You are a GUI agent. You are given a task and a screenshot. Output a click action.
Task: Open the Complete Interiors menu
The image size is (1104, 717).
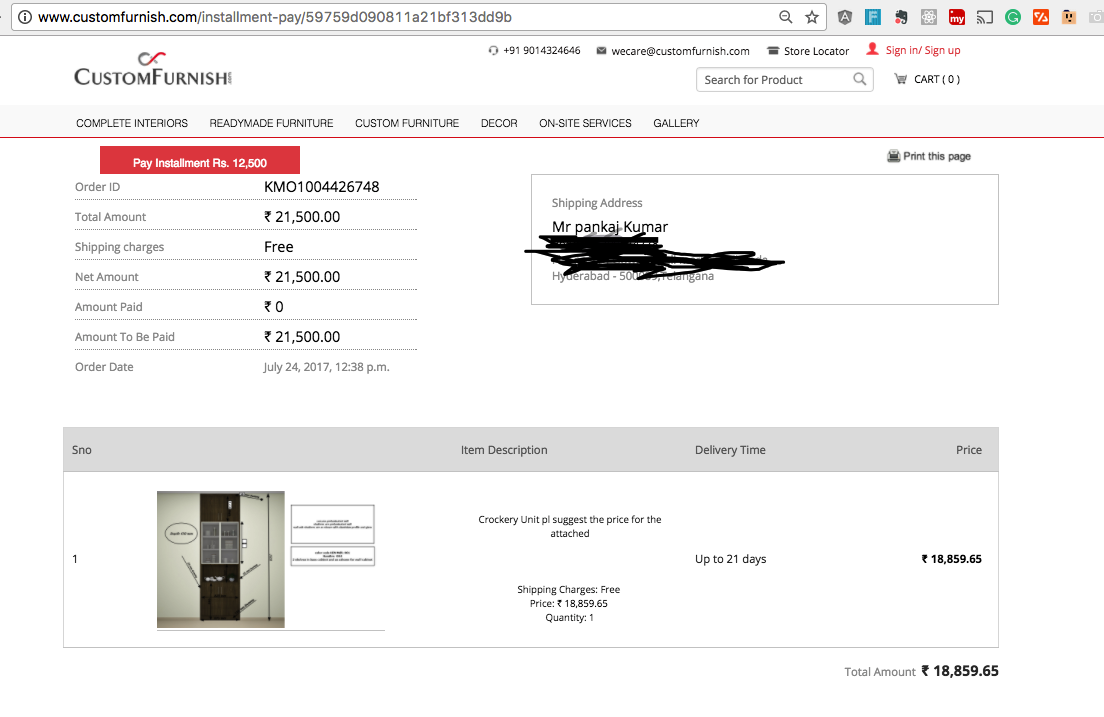pyautogui.click(x=132, y=123)
